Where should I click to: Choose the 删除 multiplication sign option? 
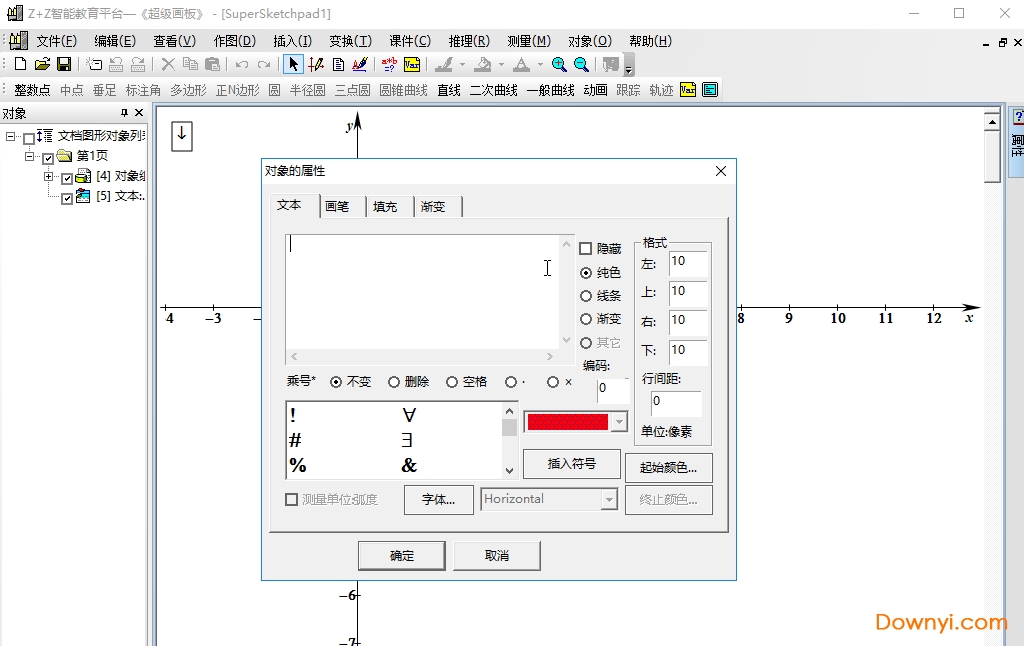[x=394, y=382]
